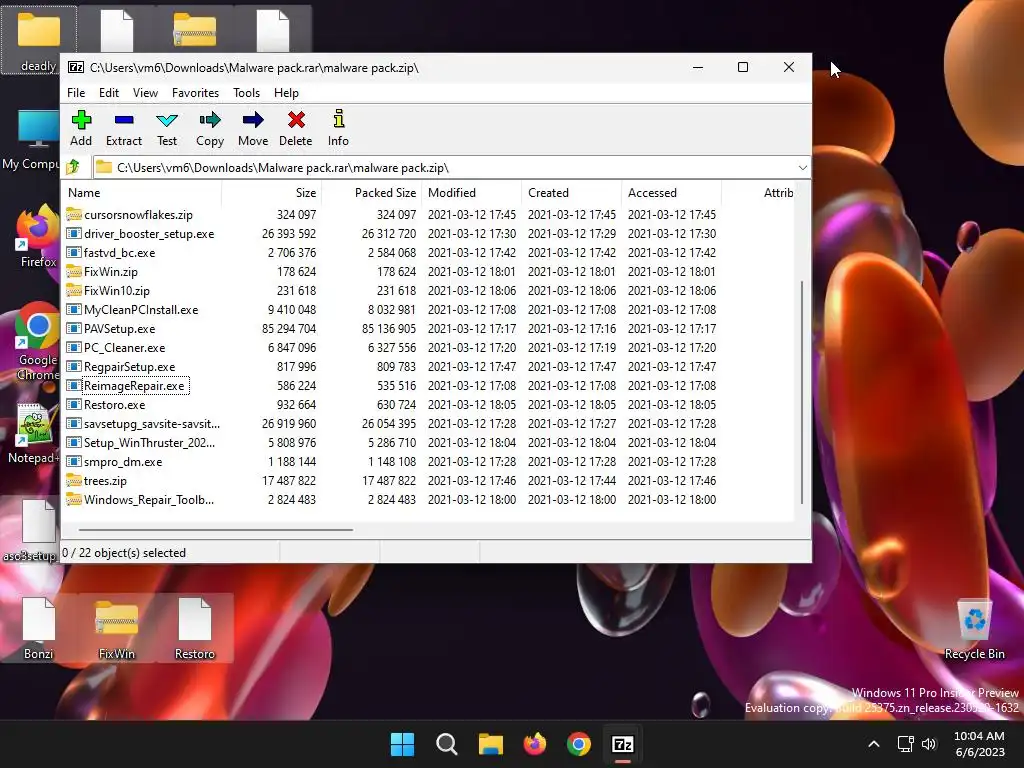Select Firefox desktop shortcut

[38, 236]
